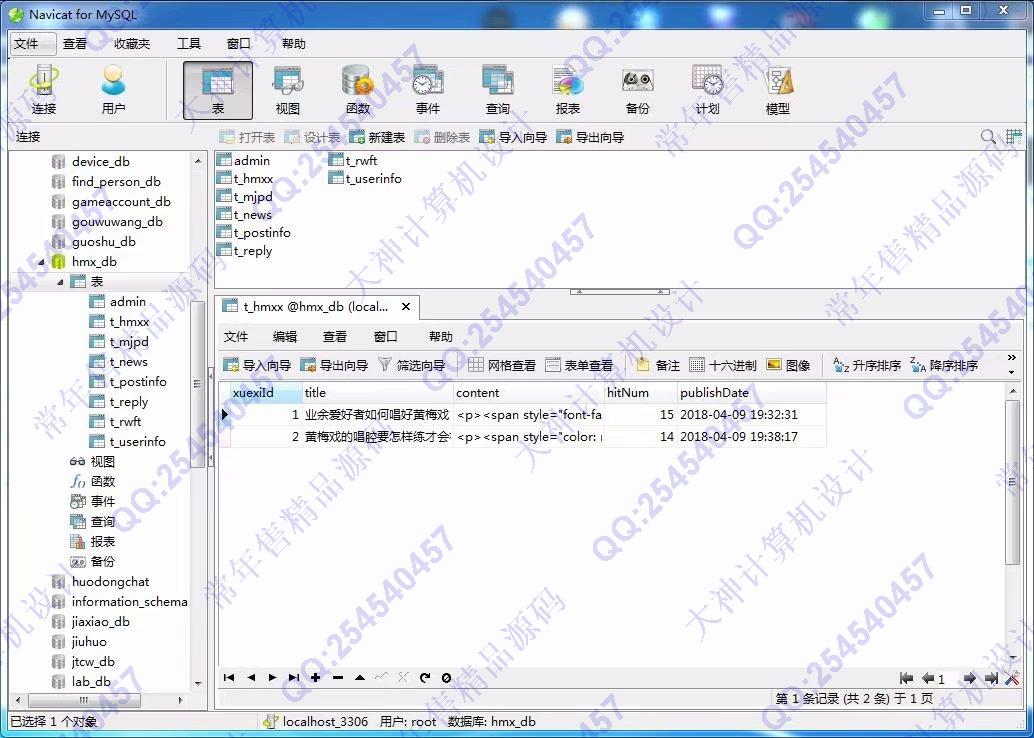Image resolution: width=1034 pixels, height=738 pixels.
Task: Go to last record navigation icon
Action: [293, 677]
